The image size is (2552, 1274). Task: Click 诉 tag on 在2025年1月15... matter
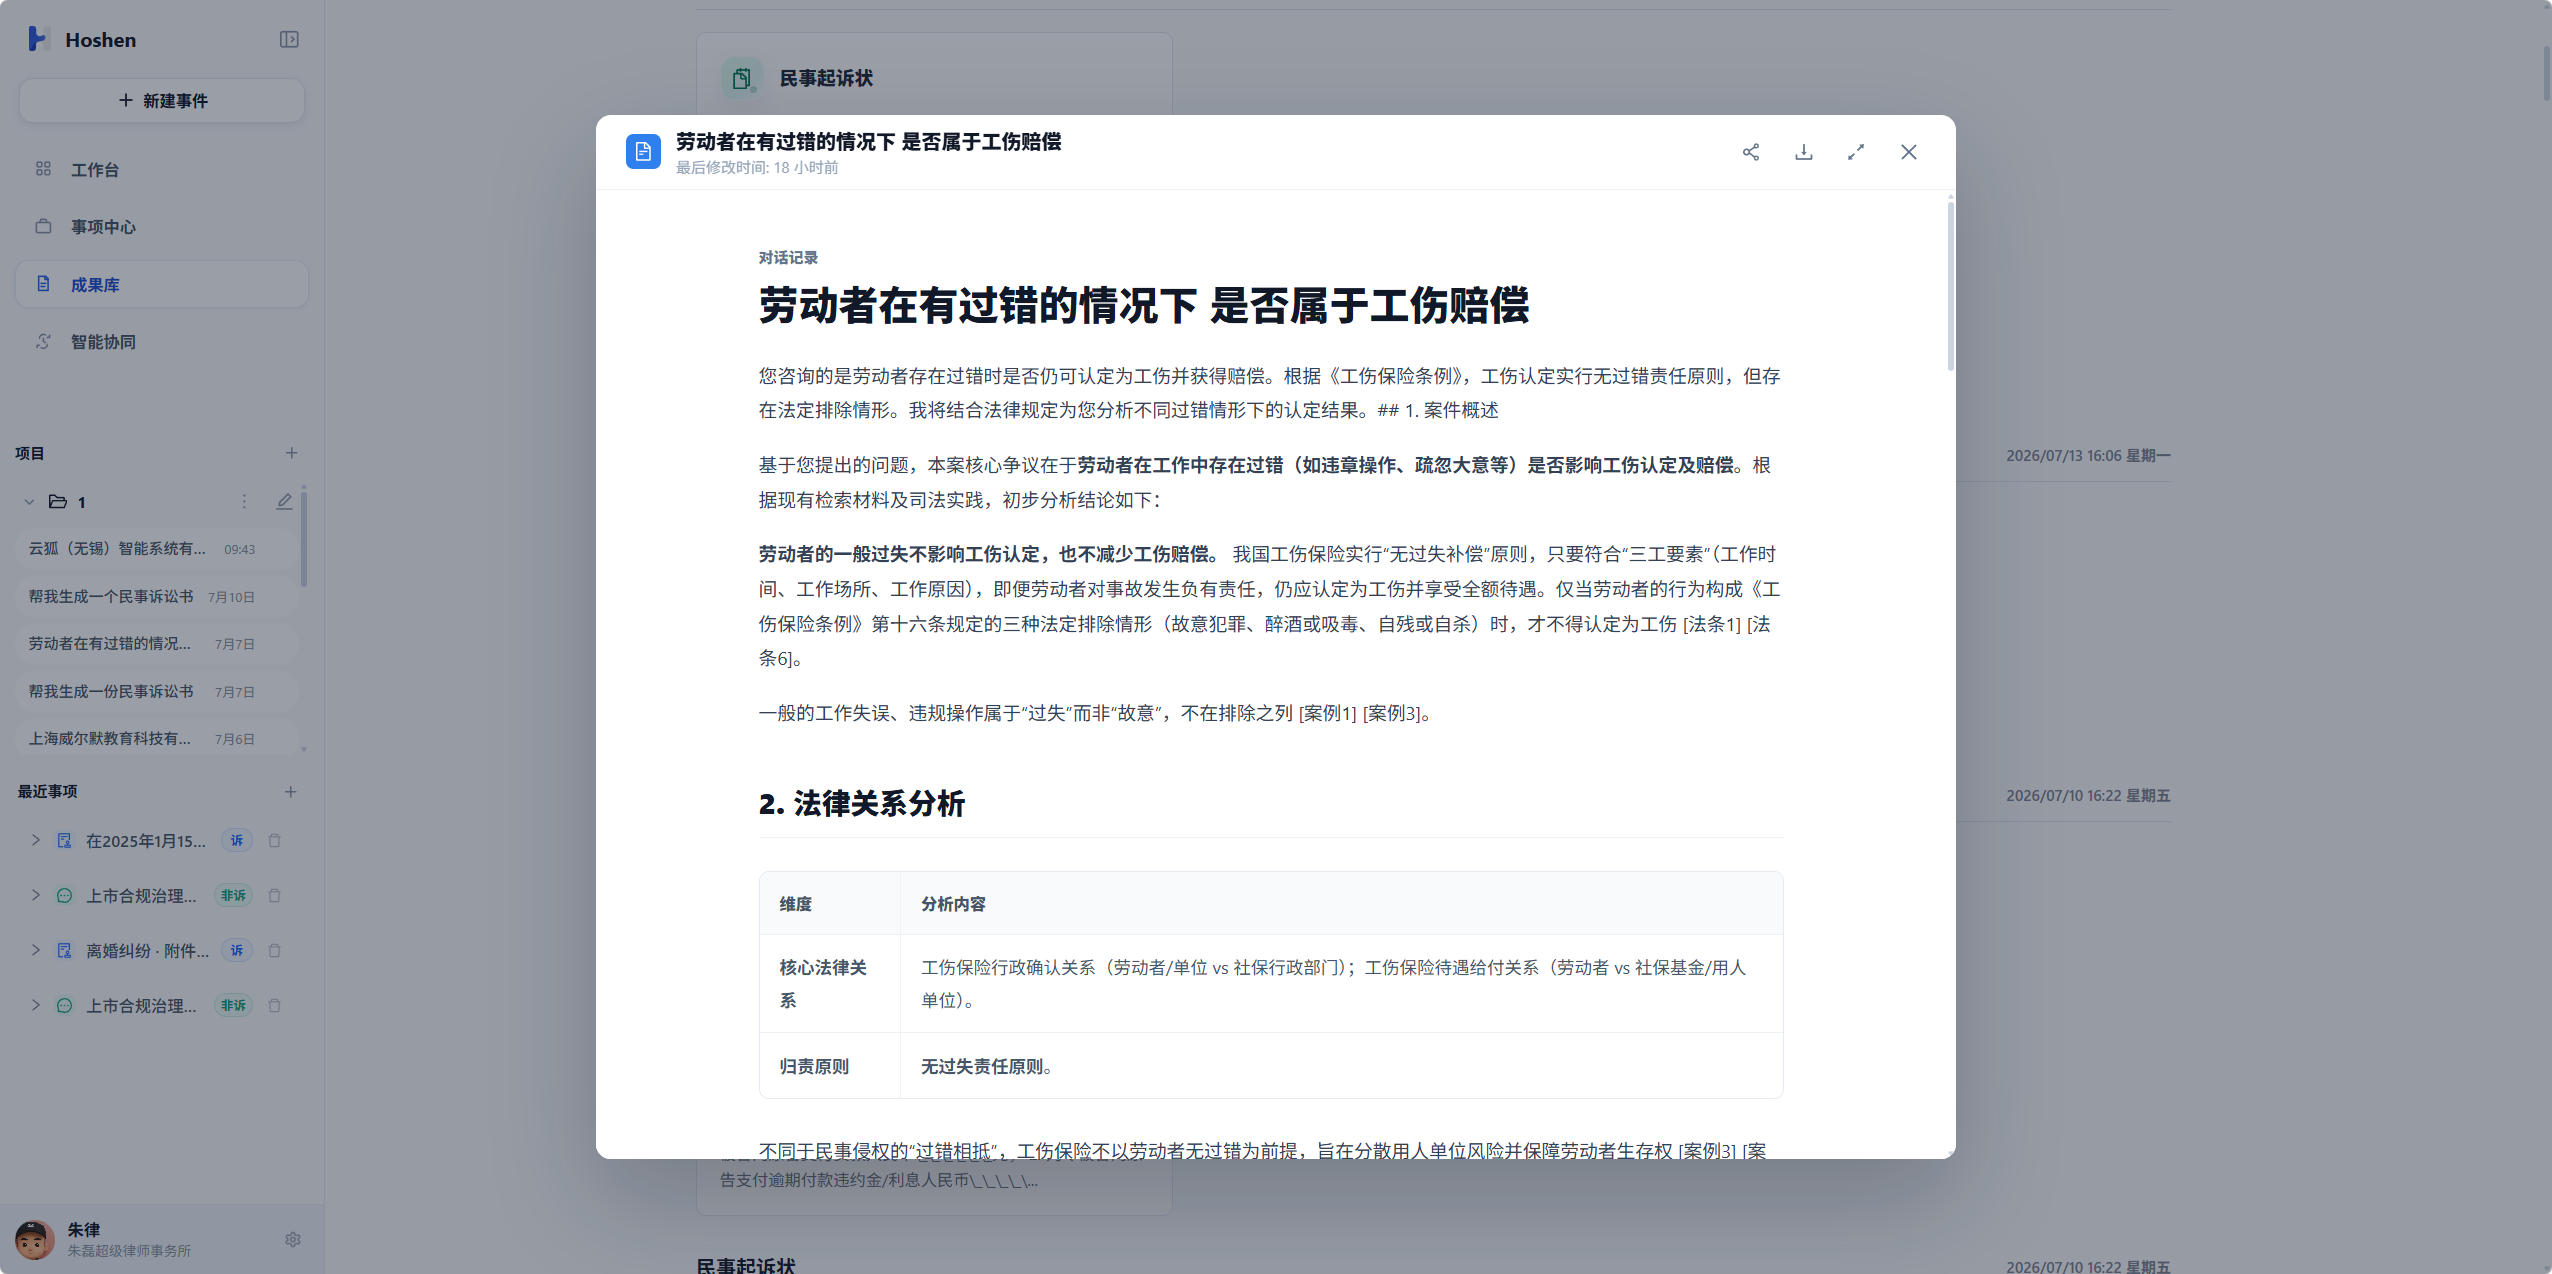[x=237, y=841]
